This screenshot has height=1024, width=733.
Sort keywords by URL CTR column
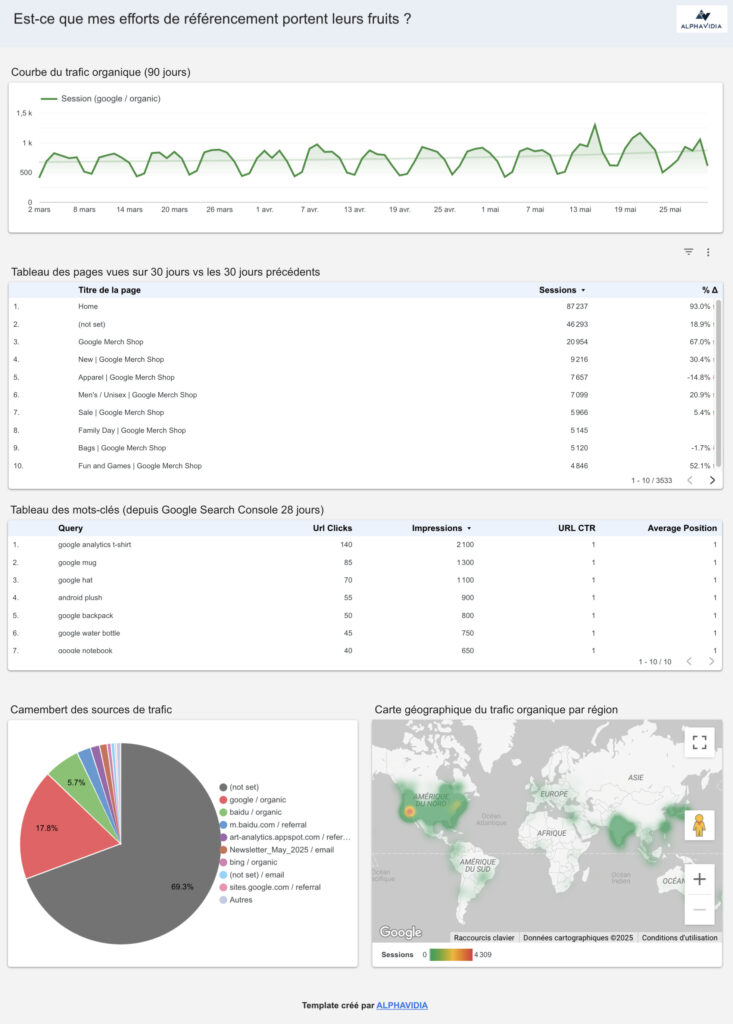[576, 528]
